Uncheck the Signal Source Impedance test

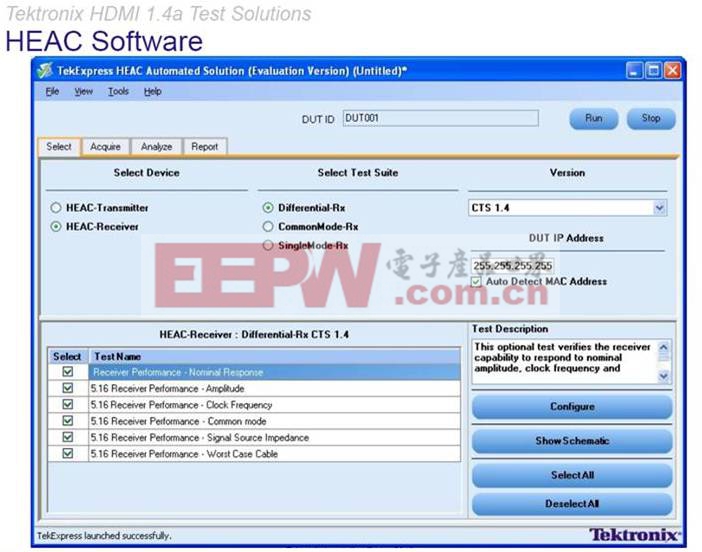point(68,437)
